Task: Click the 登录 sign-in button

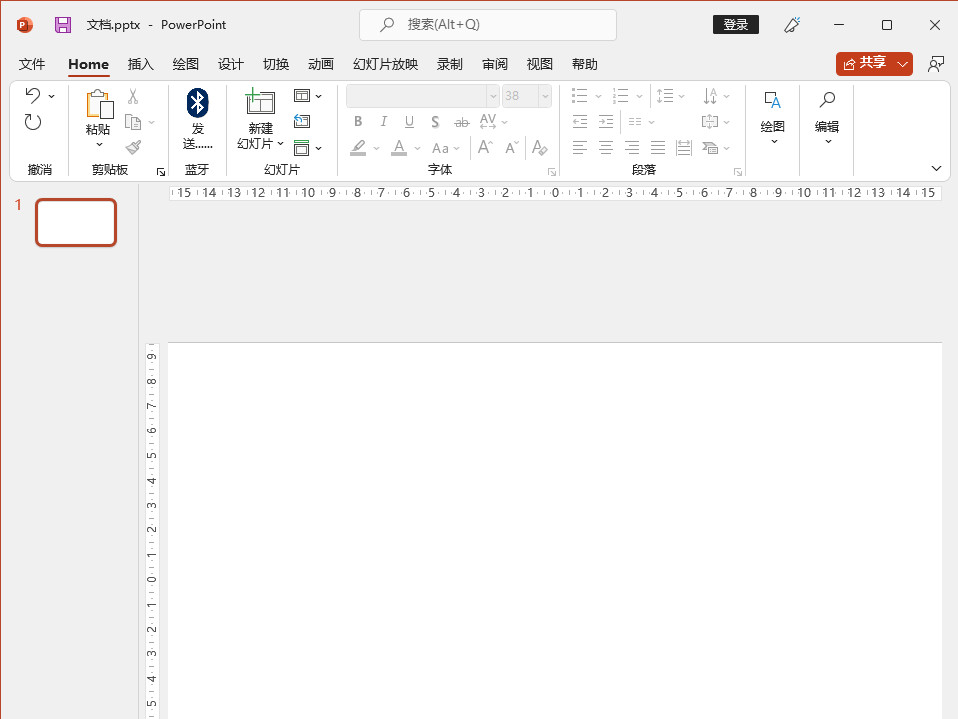Action: (736, 25)
